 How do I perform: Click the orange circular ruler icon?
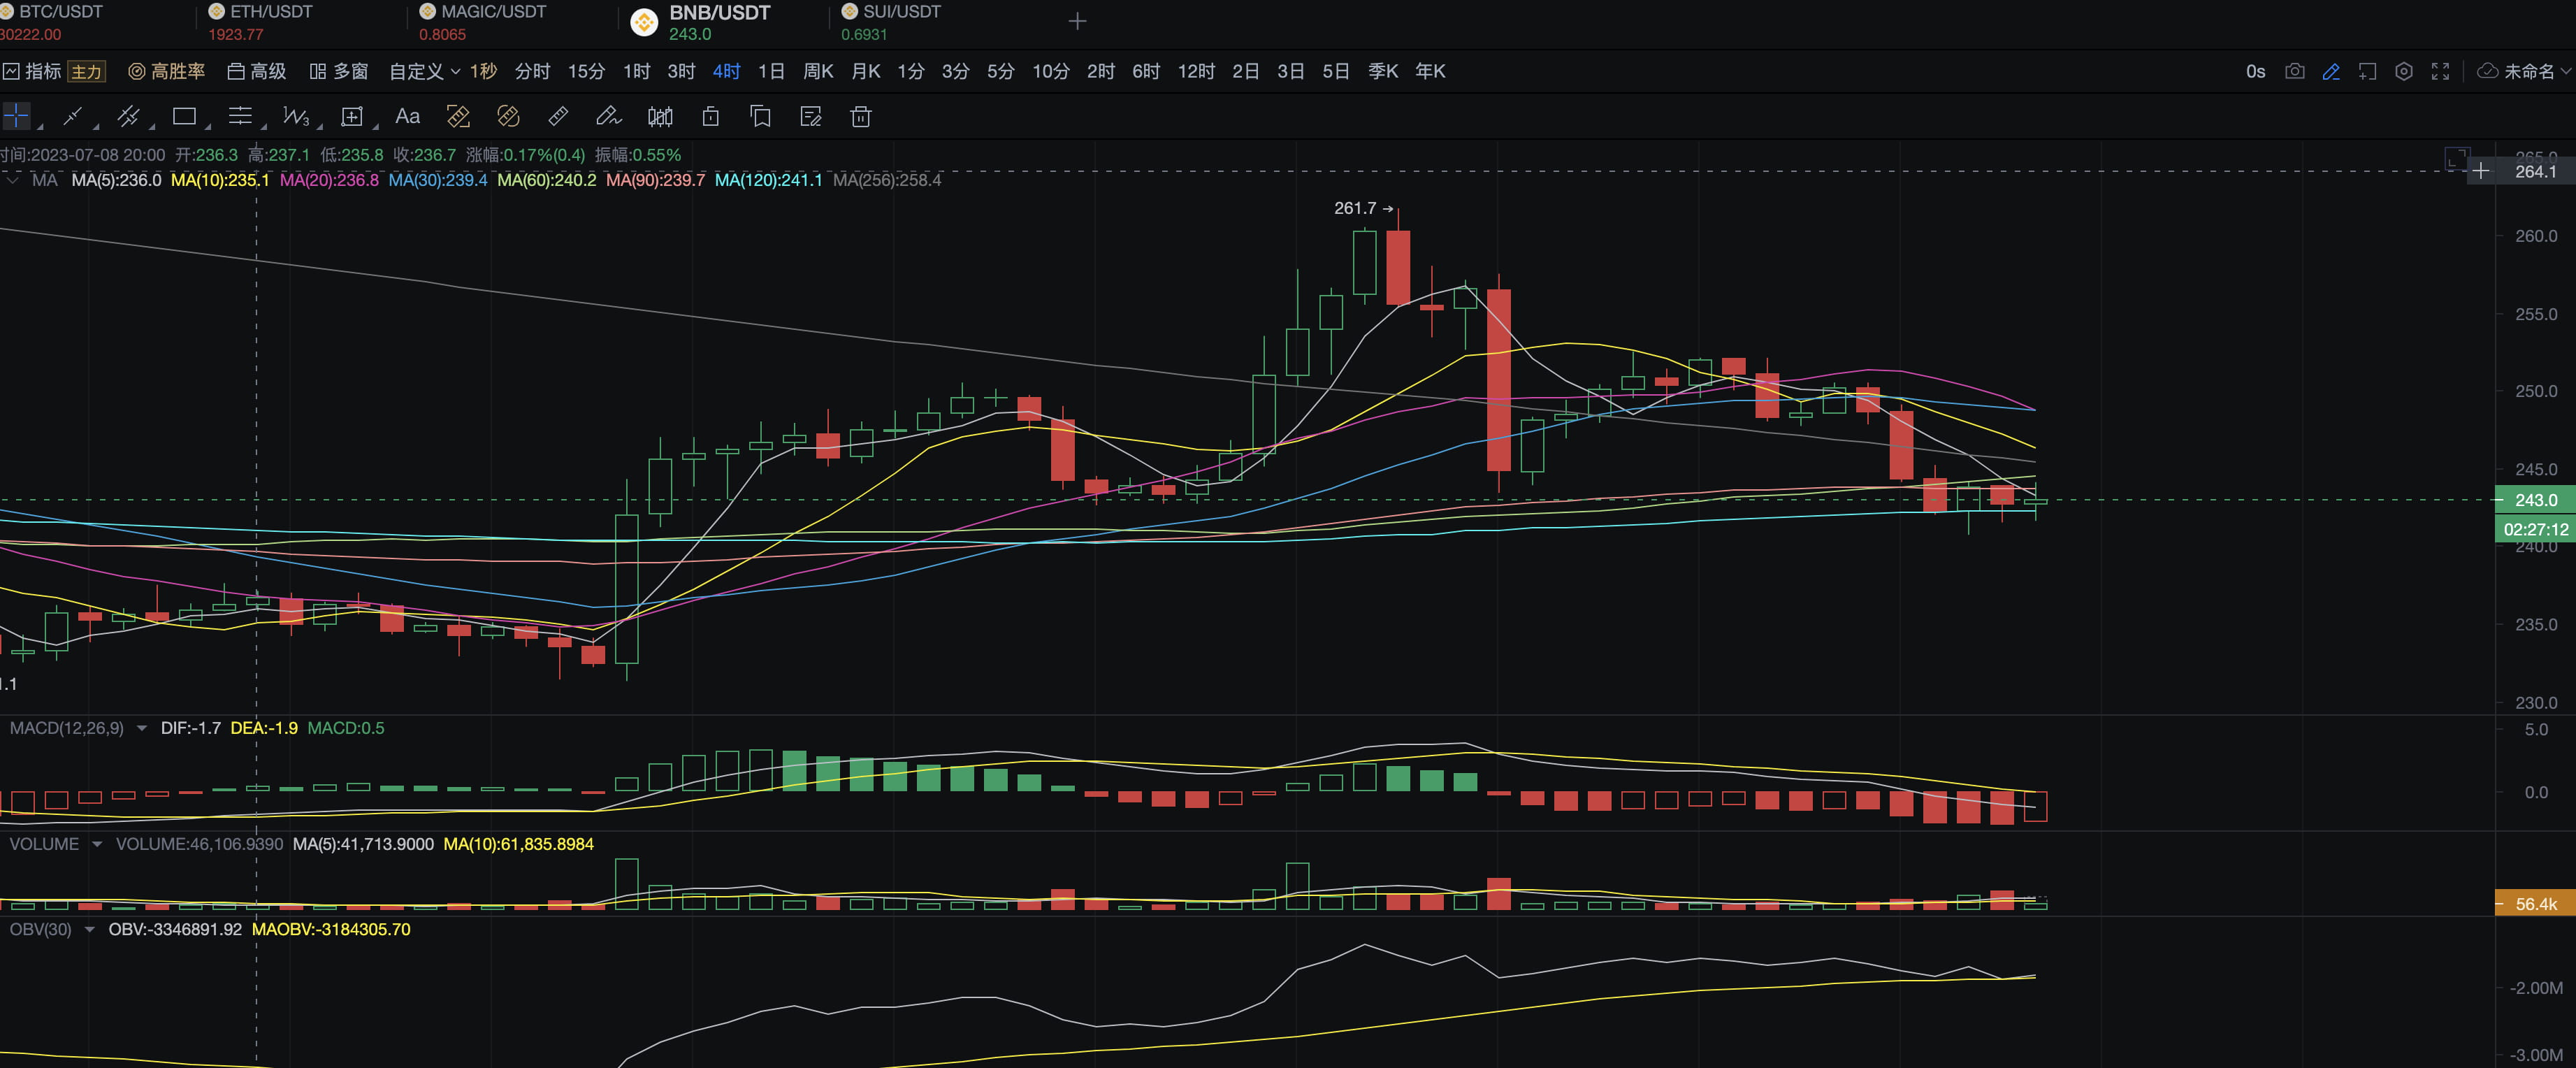pos(508,117)
